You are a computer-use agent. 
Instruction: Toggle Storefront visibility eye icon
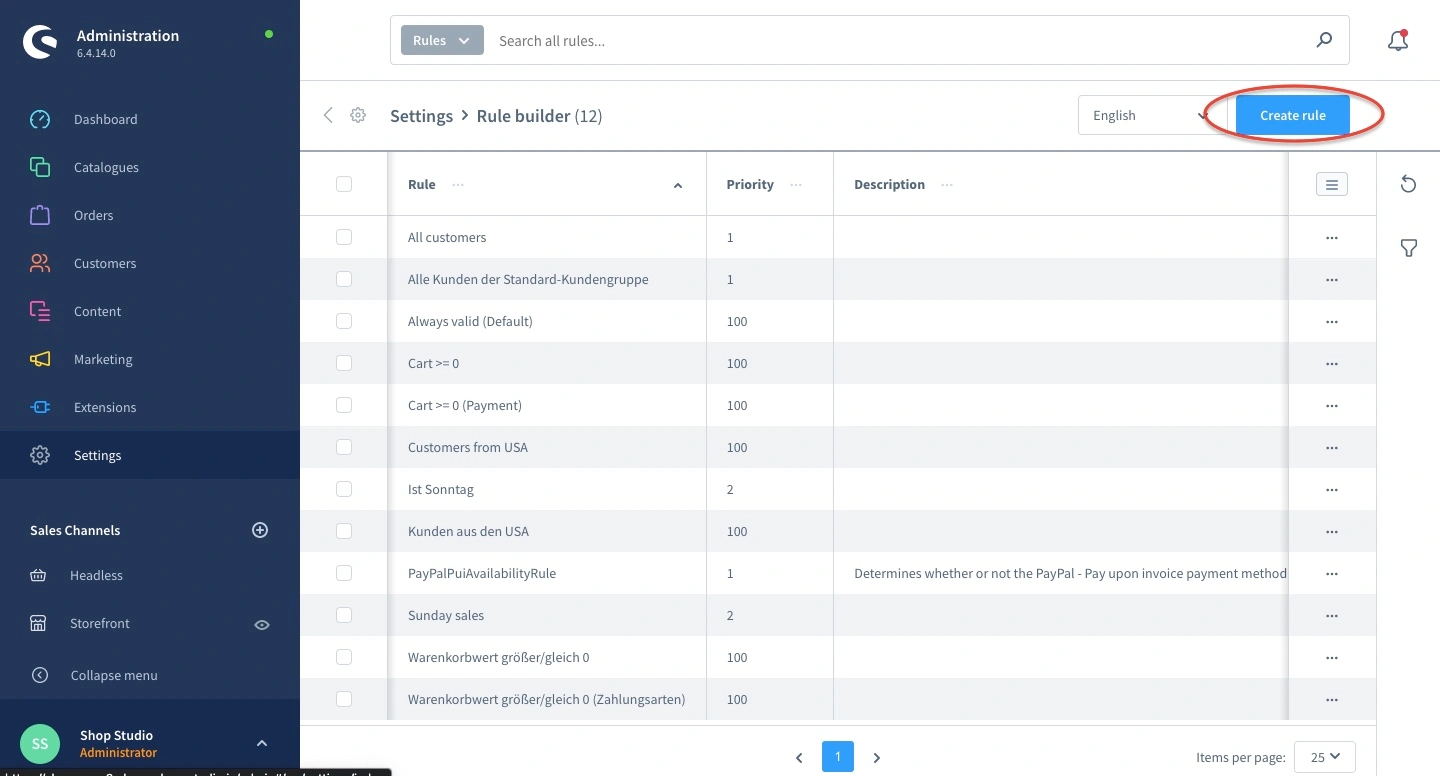(x=262, y=624)
